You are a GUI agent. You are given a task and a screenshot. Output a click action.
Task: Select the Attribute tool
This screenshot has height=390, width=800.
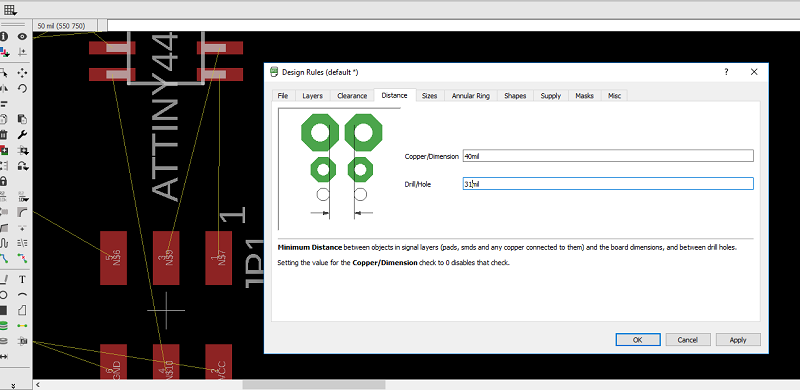[x=22, y=340]
